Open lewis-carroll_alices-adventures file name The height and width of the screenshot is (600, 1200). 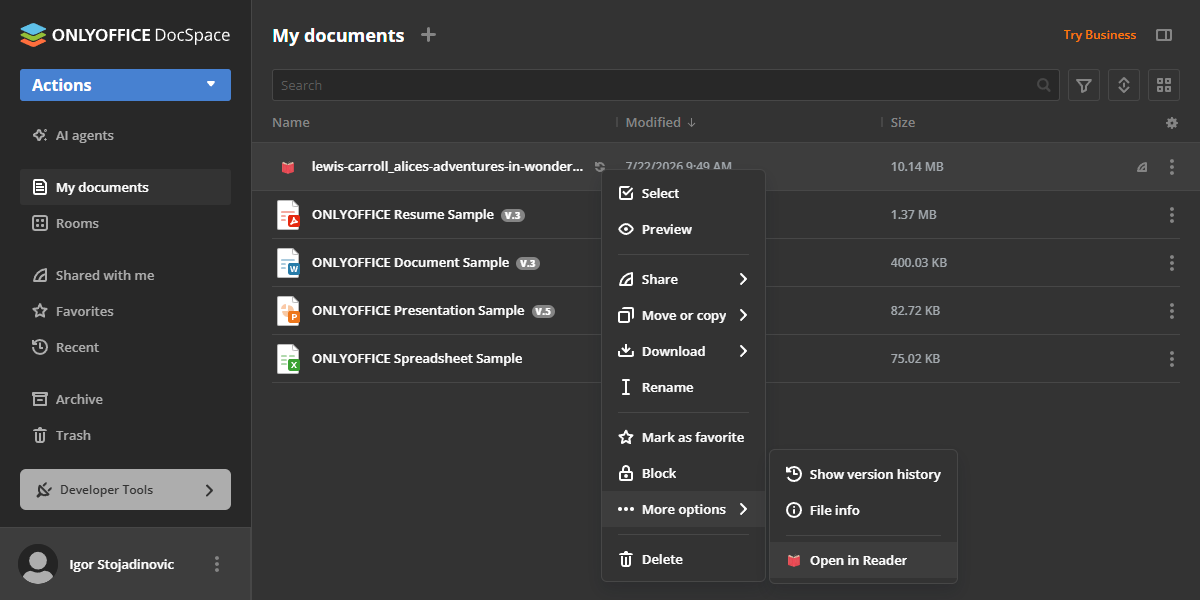pyautogui.click(x=447, y=167)
